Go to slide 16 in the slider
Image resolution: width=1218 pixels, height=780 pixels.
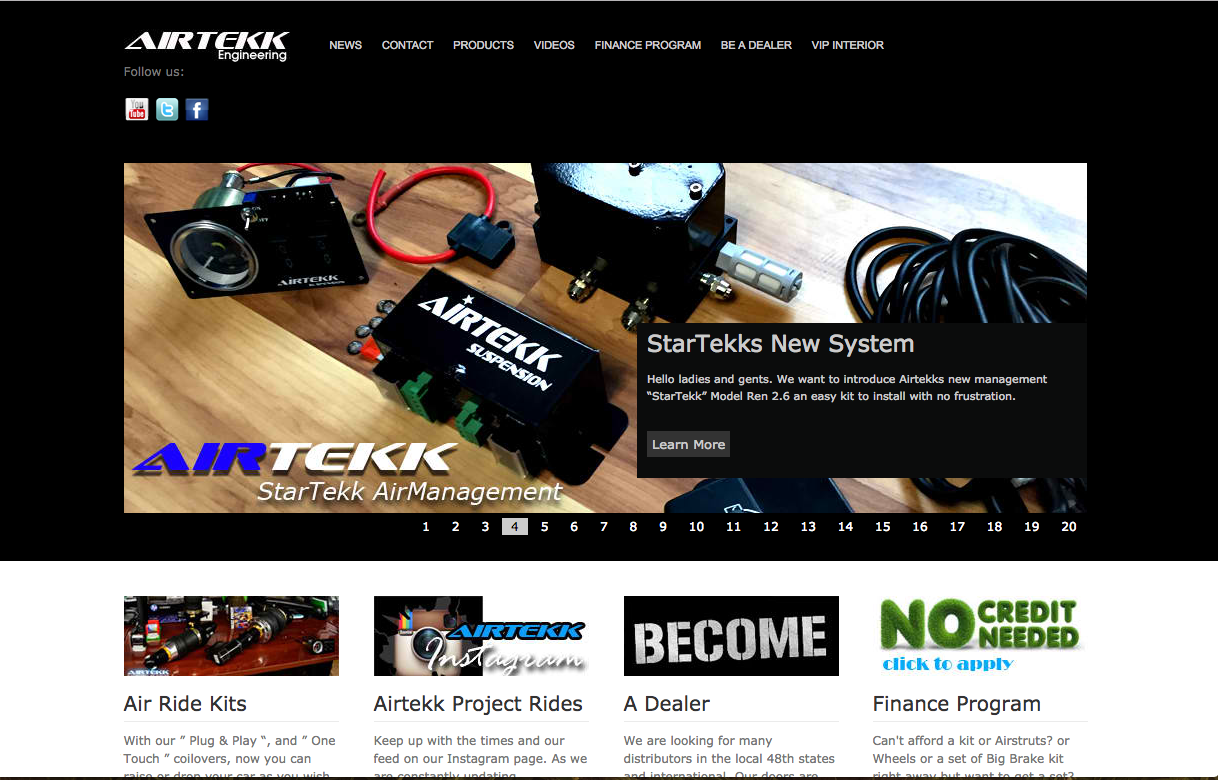[920, 527]
